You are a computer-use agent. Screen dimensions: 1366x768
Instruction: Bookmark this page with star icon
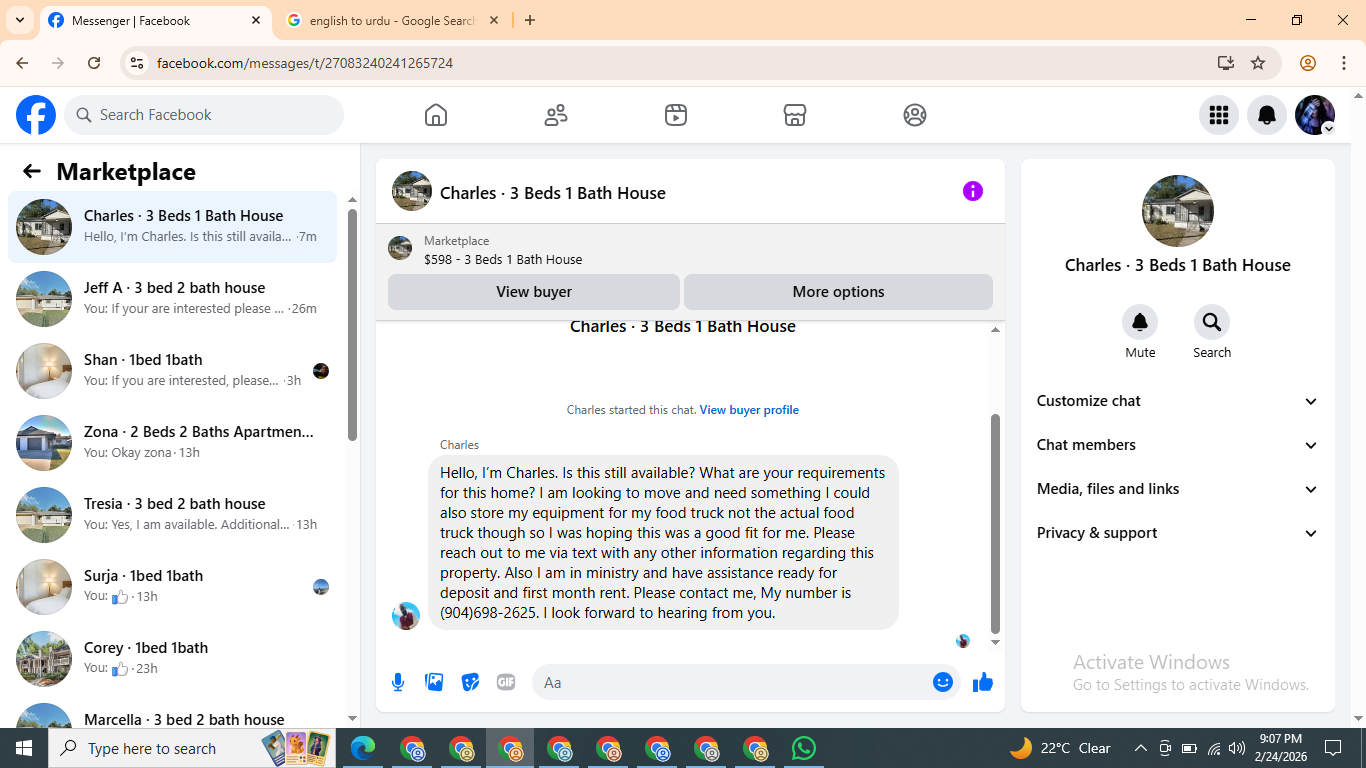[x=1258, y=63]
